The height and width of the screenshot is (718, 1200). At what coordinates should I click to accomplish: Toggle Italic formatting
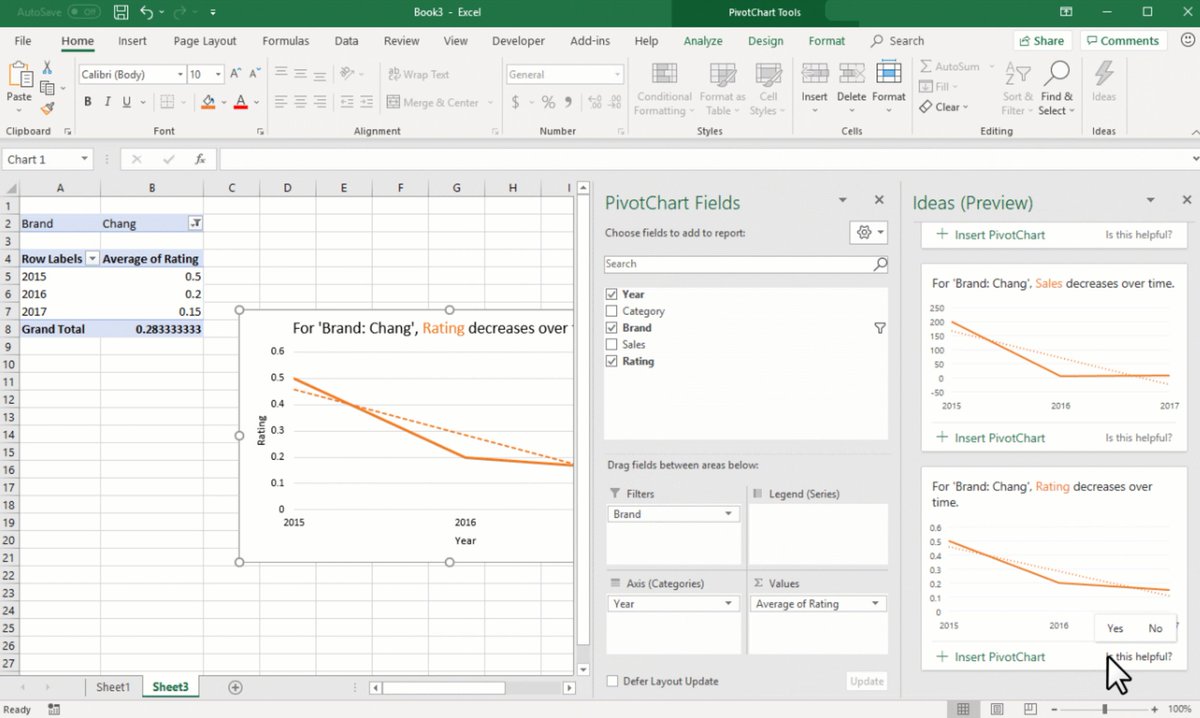[107, 102]
